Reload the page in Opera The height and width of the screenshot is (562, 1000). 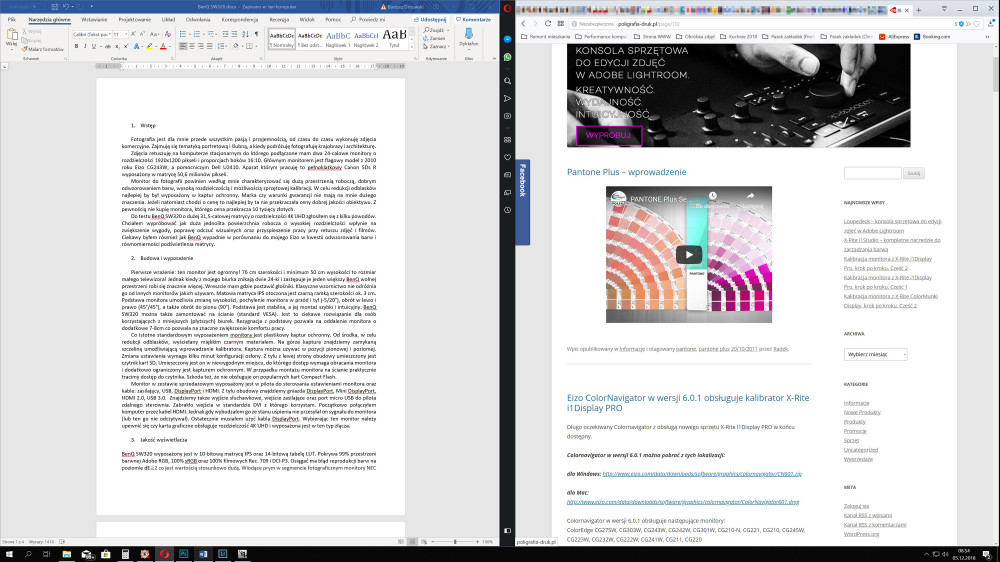coord(548,24)
